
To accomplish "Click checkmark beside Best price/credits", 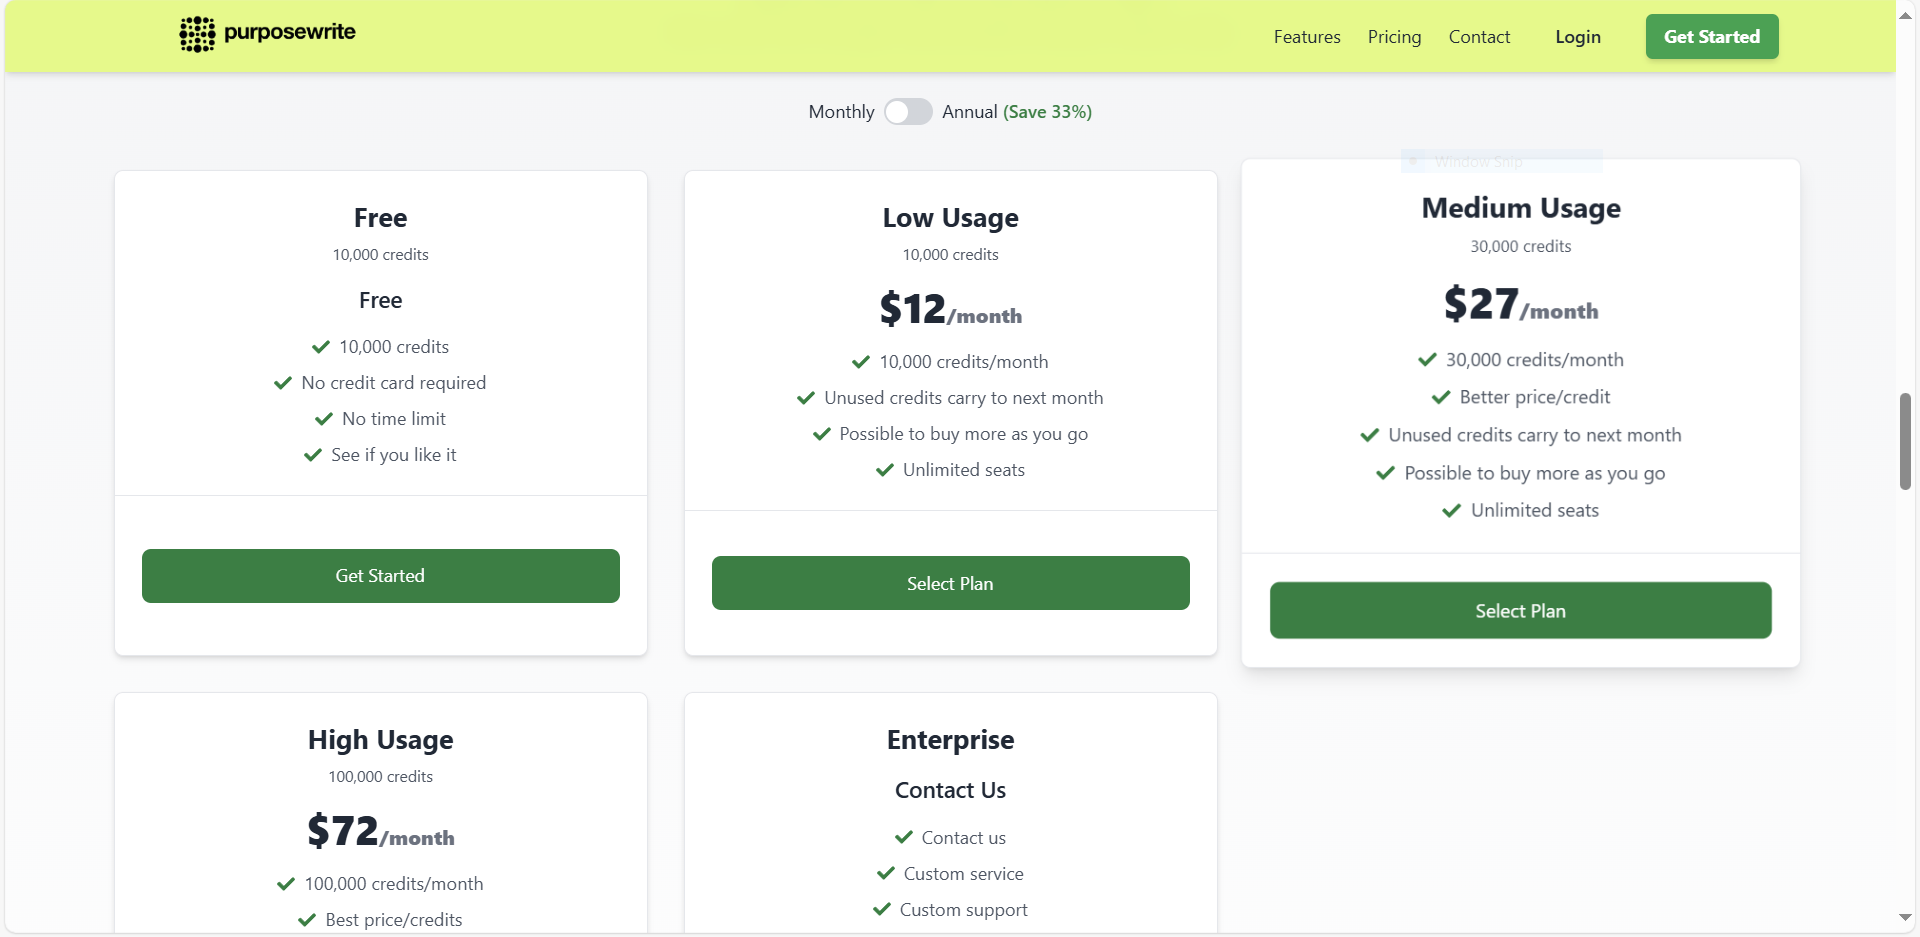I will click(307, 920).
